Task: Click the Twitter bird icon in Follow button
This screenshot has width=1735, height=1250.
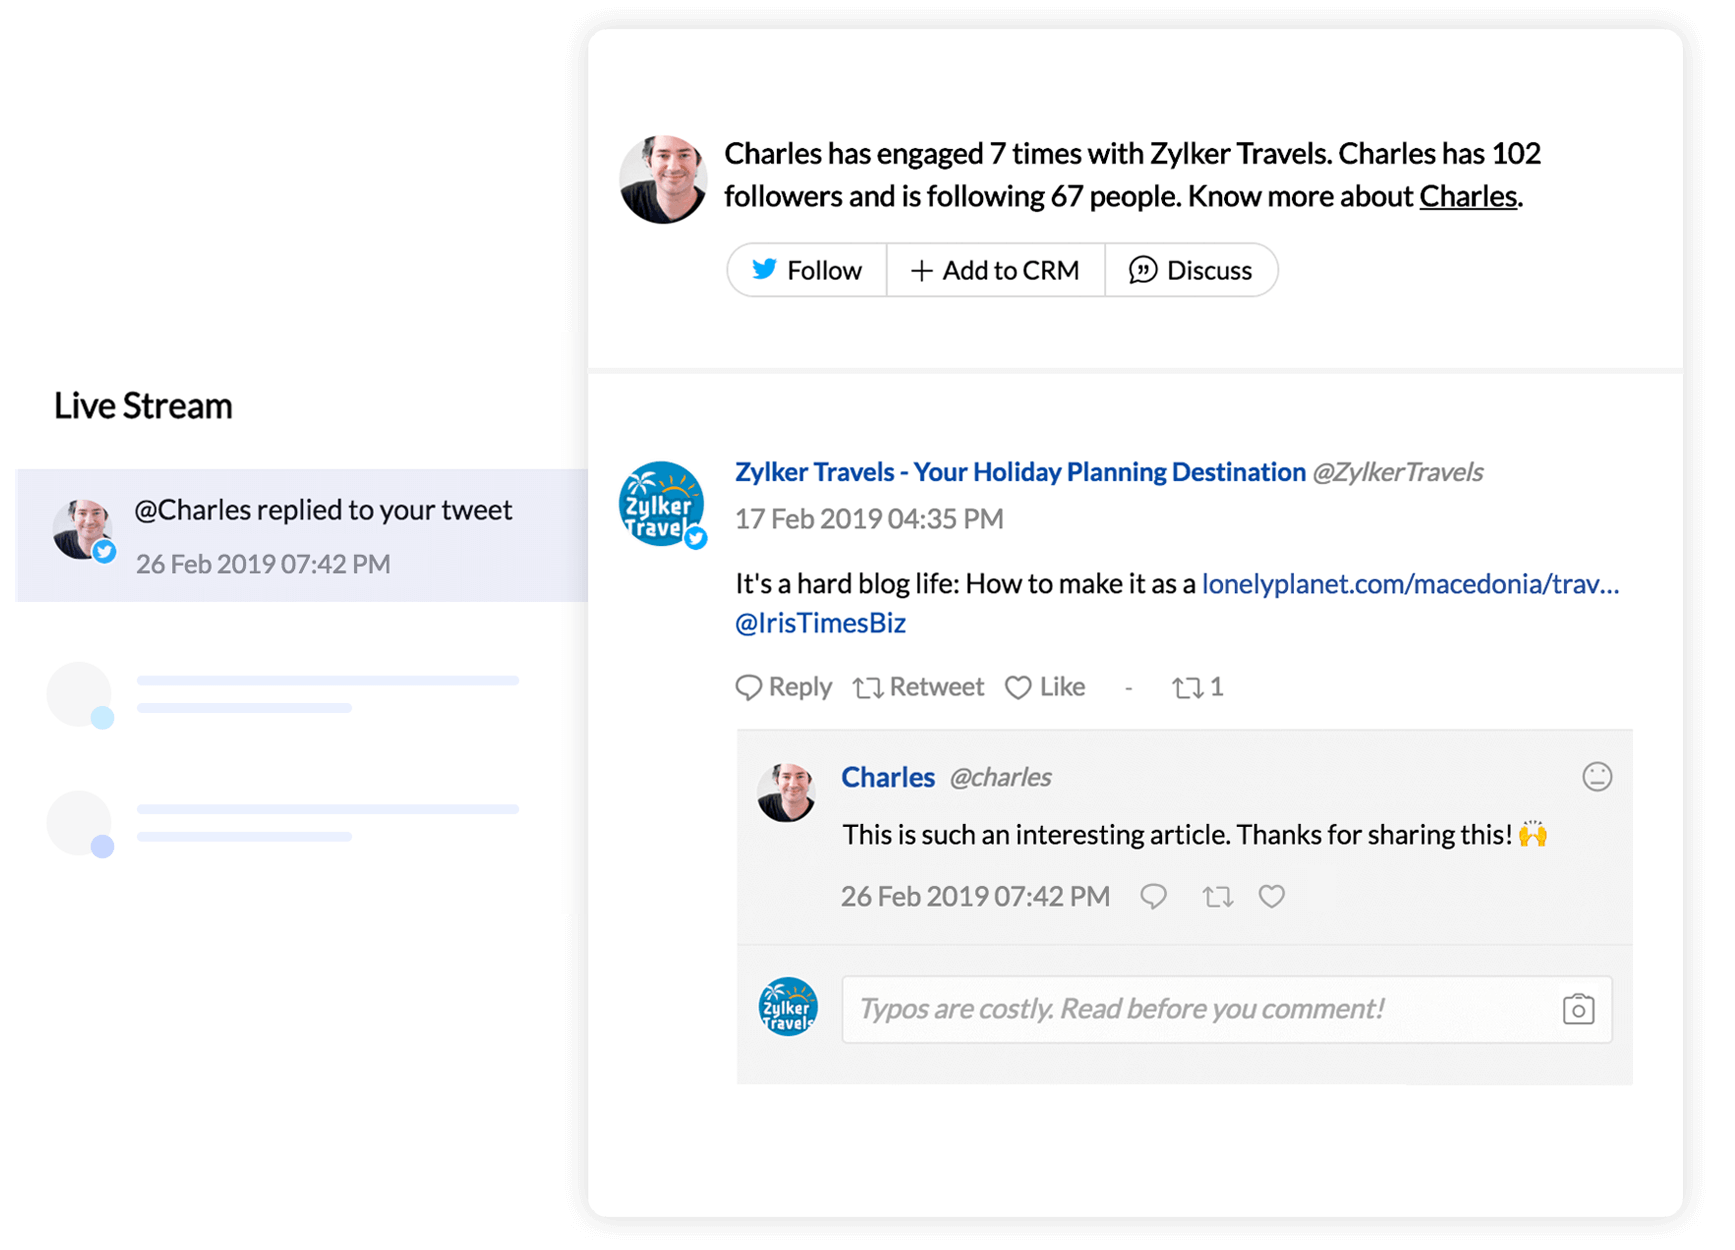Action: 764,269
